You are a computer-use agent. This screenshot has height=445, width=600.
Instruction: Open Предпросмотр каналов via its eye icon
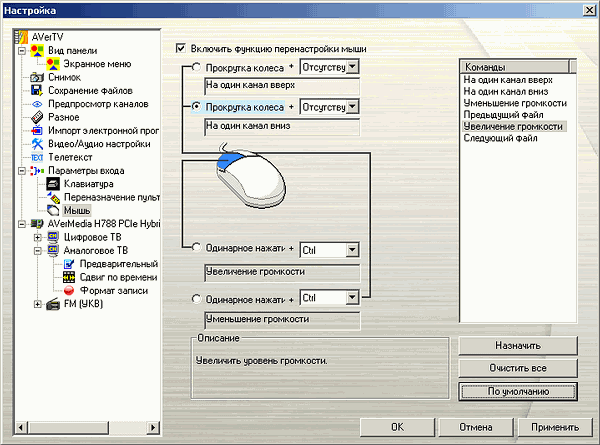tap(37, 104)
